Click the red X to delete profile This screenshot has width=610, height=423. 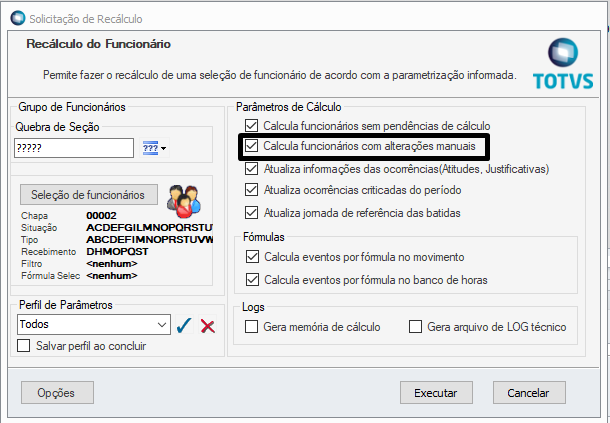click(x=208, y=326)
